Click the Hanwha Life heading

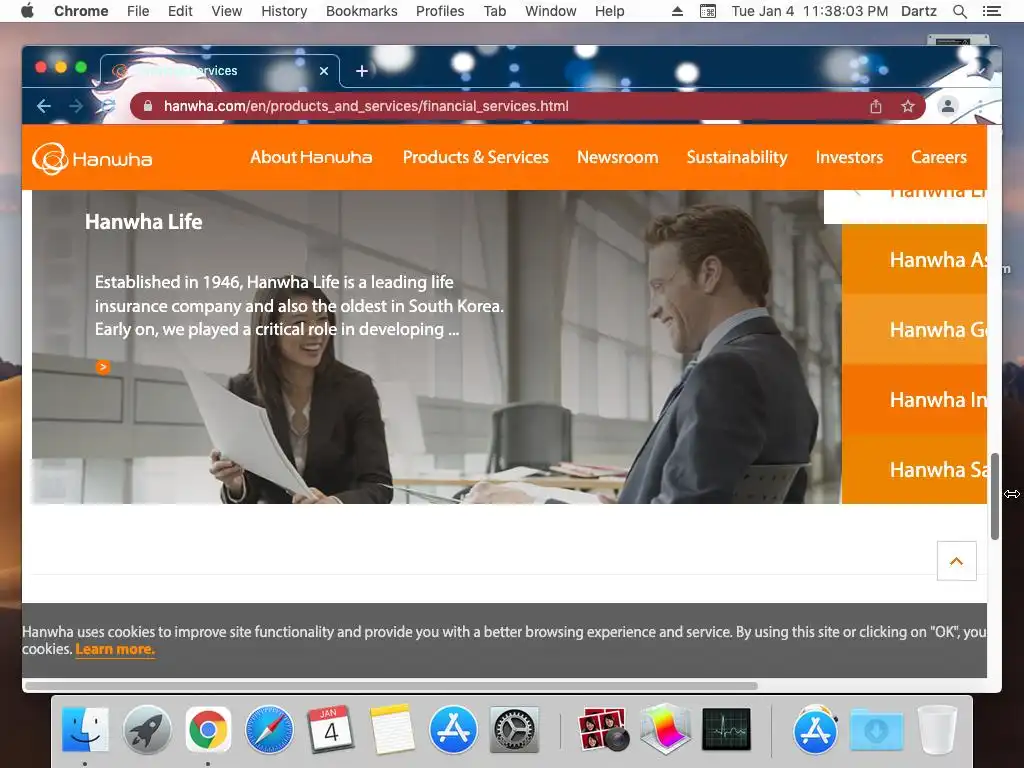pos(144,221)
